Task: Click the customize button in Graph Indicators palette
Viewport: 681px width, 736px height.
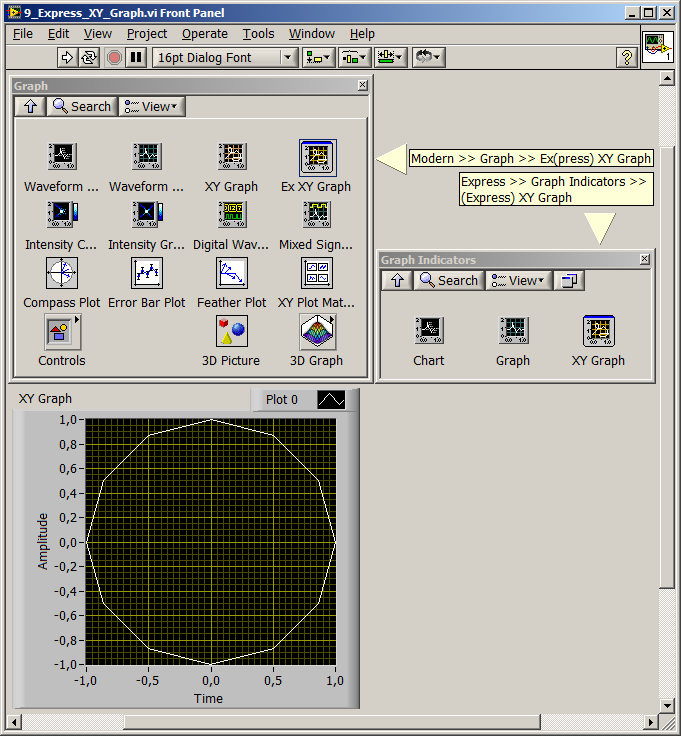Action: 569,281
